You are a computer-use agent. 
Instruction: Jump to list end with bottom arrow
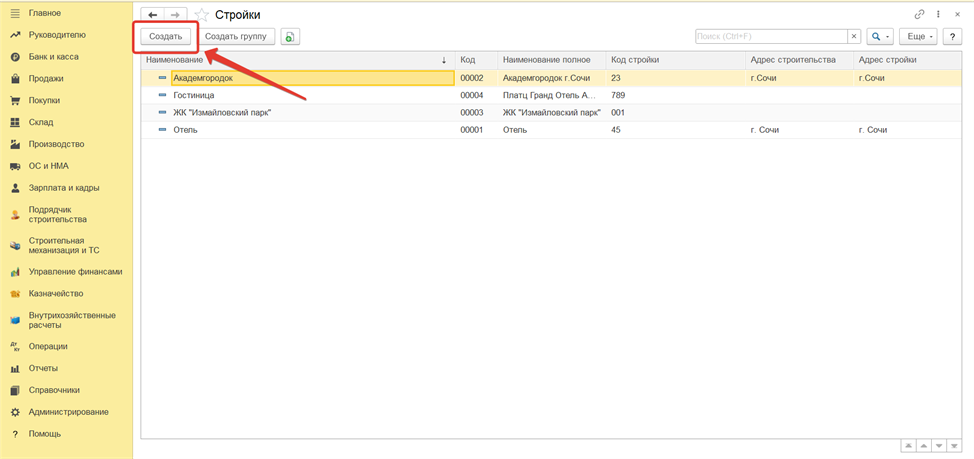coord(954,446)
